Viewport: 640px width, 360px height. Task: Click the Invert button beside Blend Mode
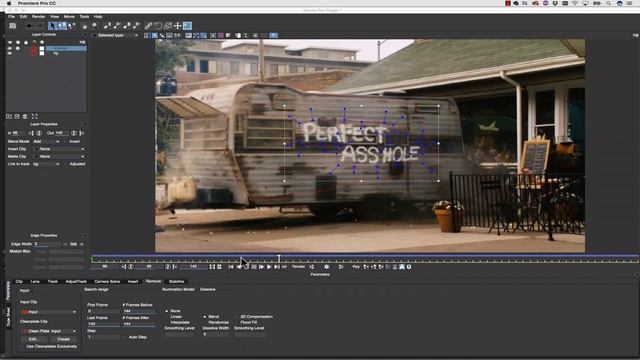point(75,141)
